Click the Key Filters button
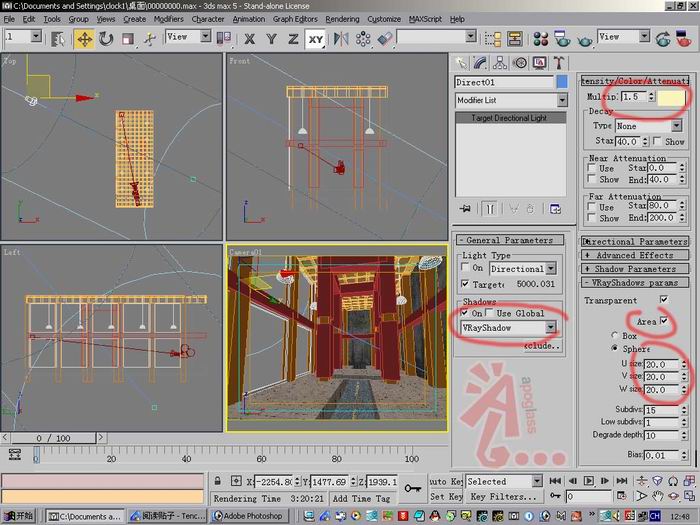This screenshot has width=700, height=525. (x=504, y=496)
